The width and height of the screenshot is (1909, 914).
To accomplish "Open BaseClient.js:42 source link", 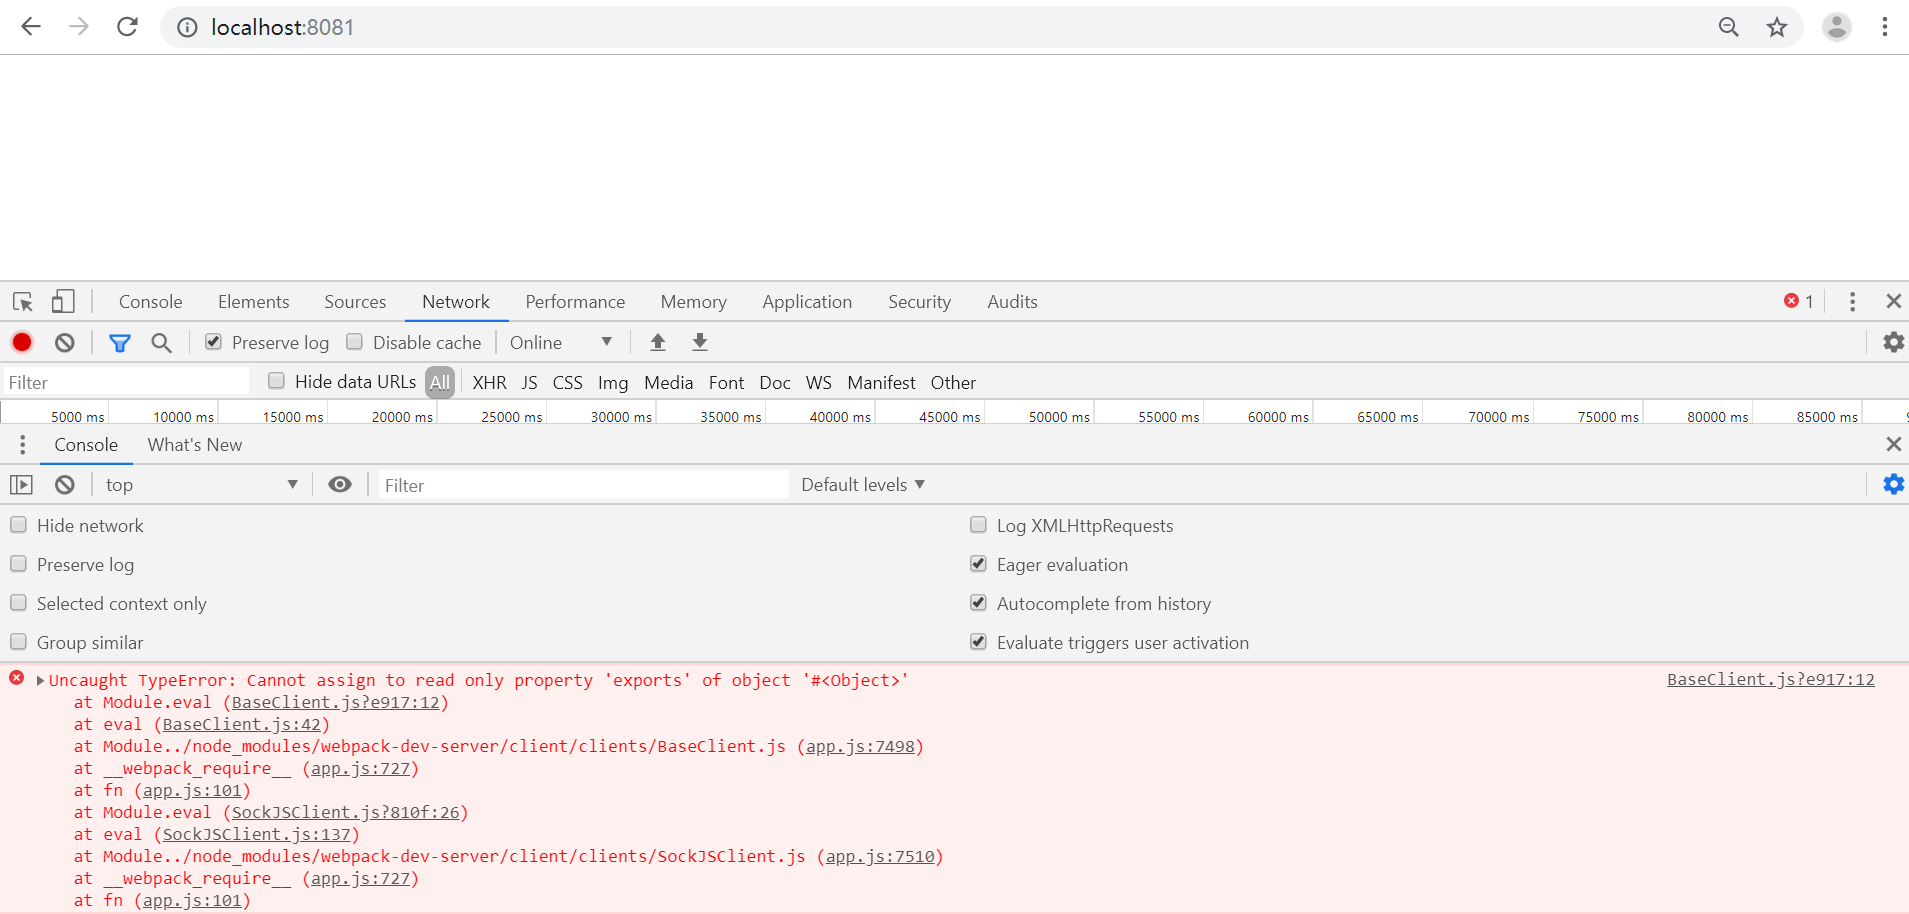I will 243,724.
